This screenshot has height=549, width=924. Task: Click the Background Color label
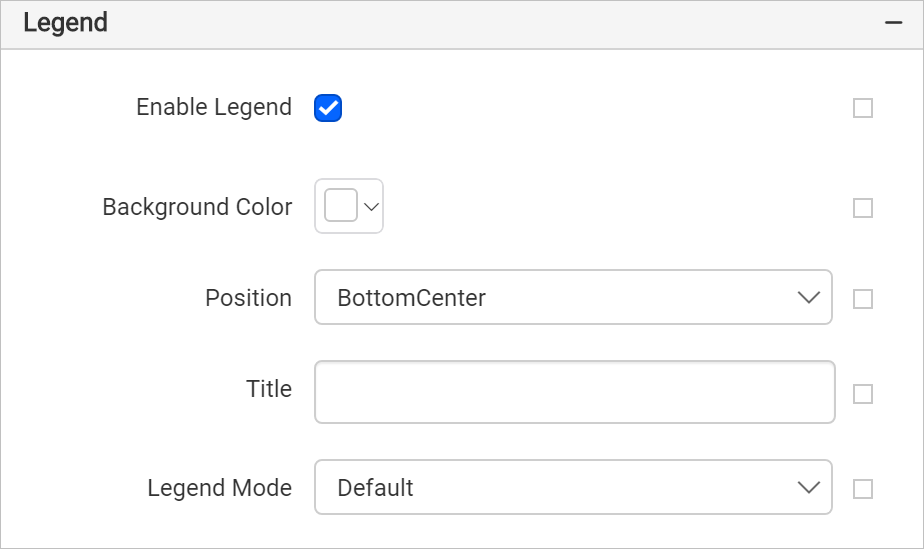tap(197, 207)
